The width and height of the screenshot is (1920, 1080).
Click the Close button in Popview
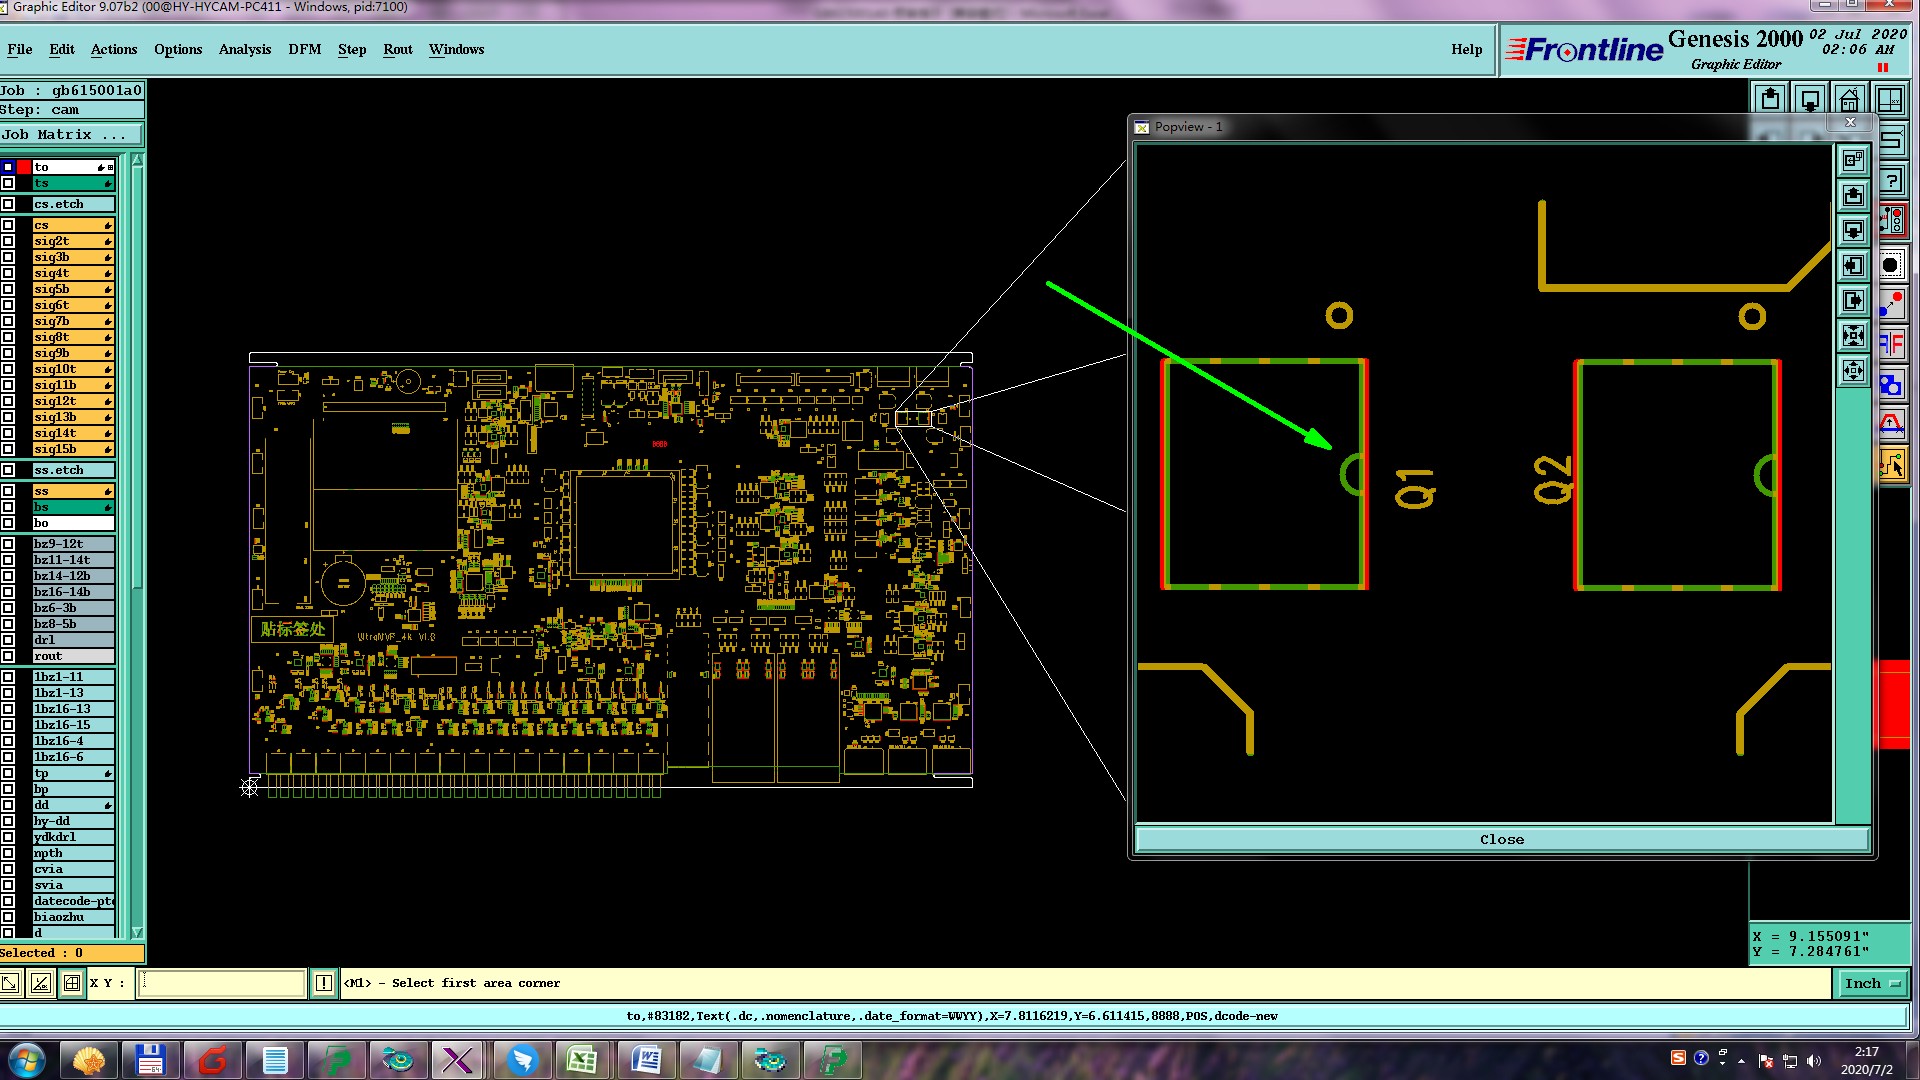click(1501, 839)
